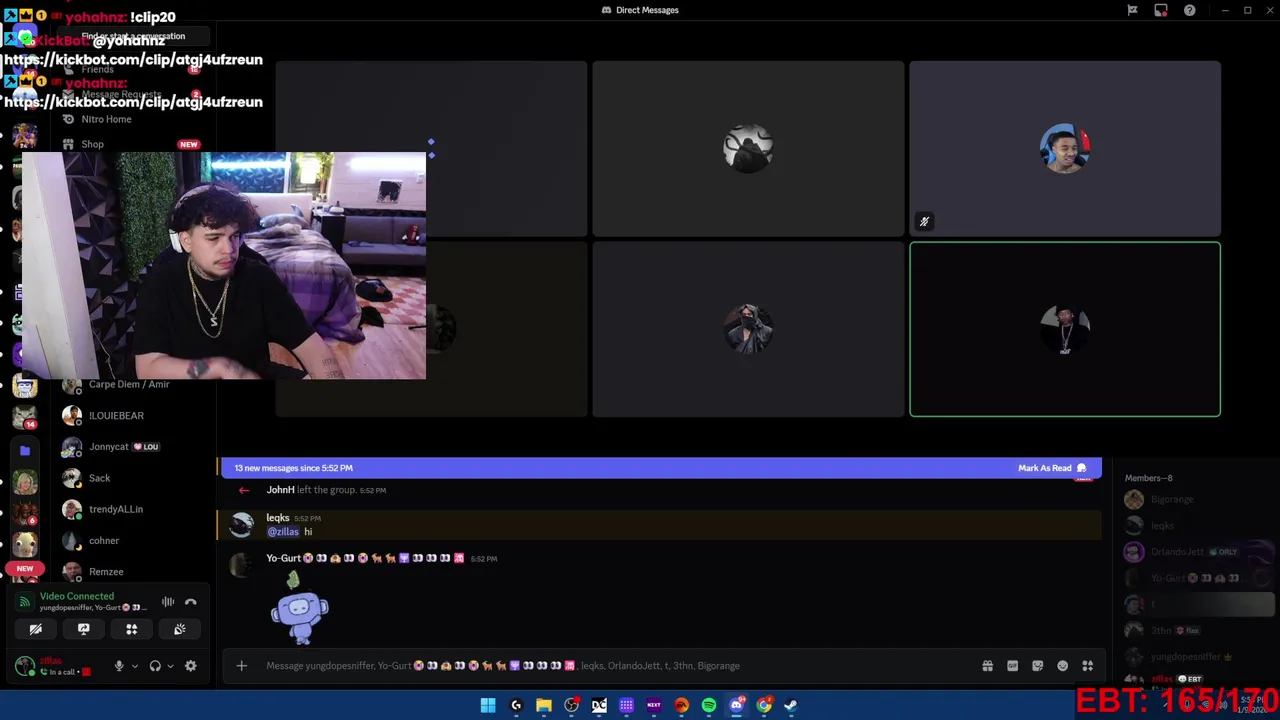Open File Explorer from taskbar
Screen dimensions: 1280x720
pyautogui.click(x=543, y=705)
